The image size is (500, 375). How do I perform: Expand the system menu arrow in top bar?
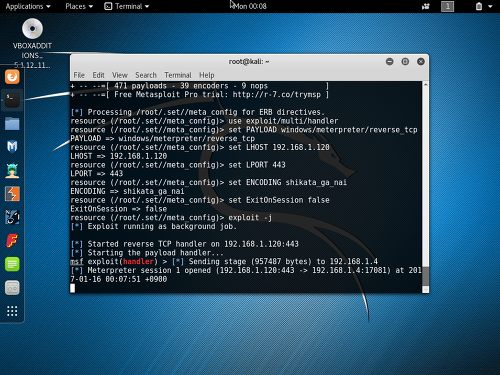490,6
